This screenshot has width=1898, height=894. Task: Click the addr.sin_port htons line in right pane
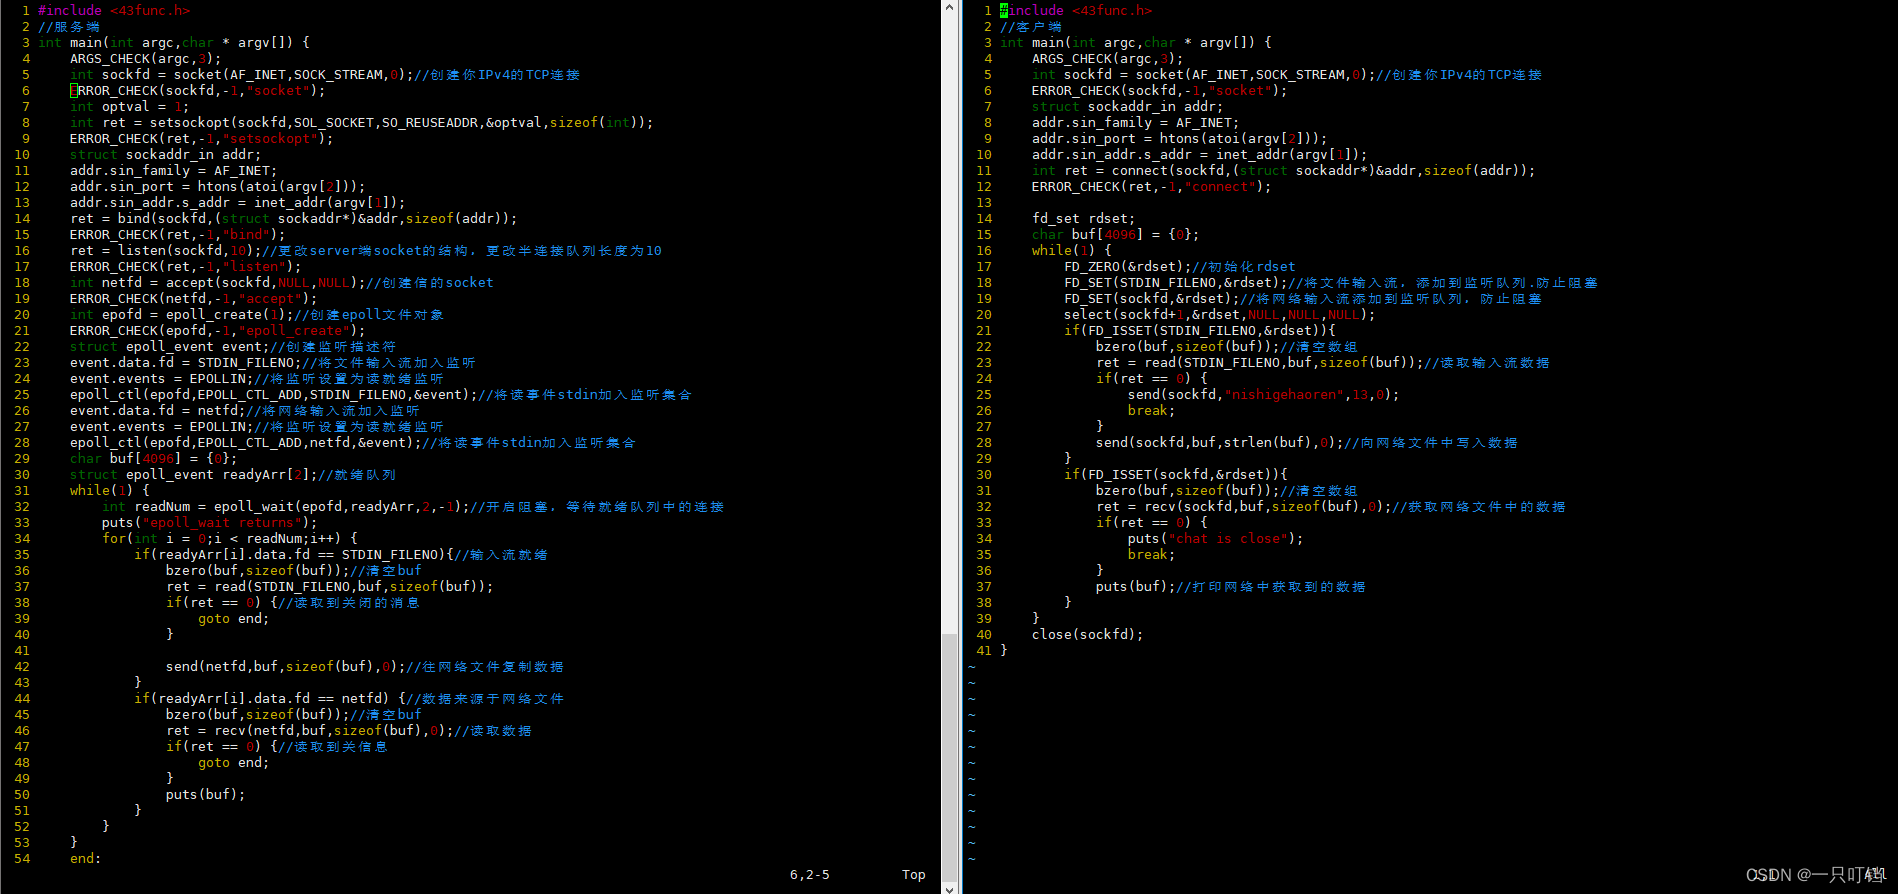pyautogui.click(x=1180, y=138)
